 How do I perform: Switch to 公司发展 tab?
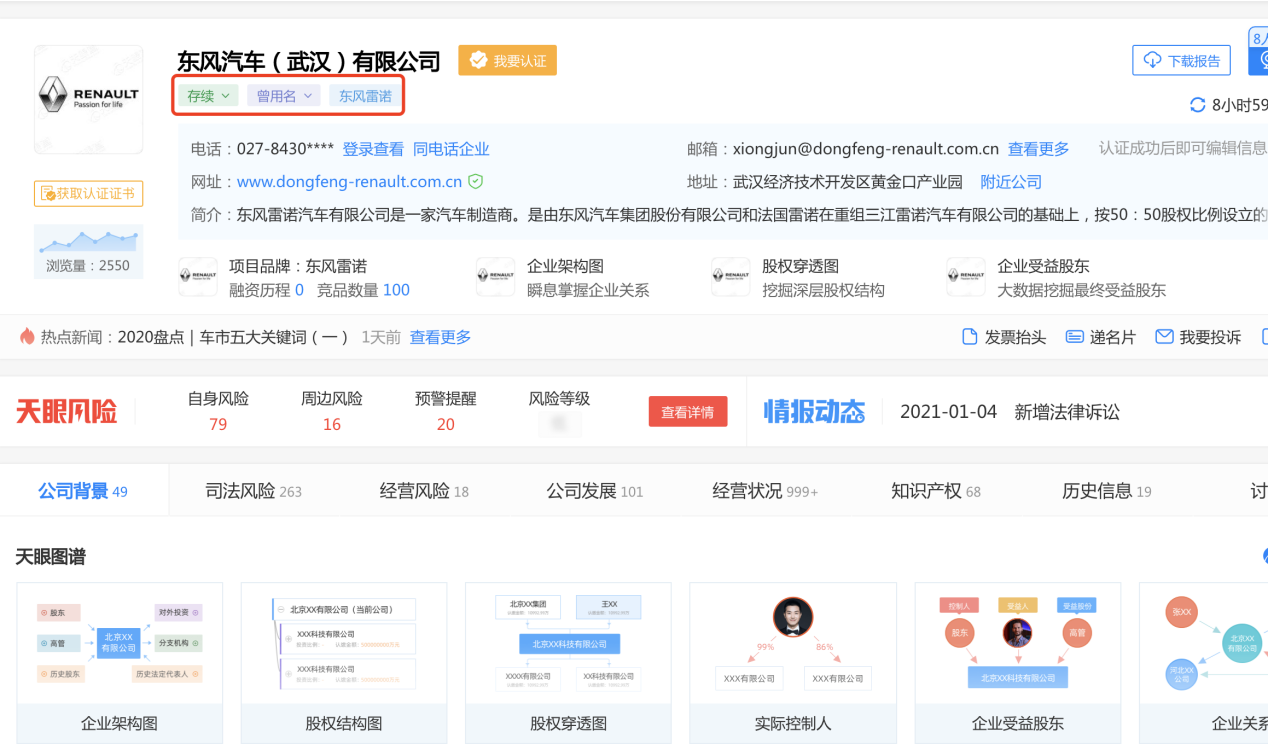(x=595, y=491)
